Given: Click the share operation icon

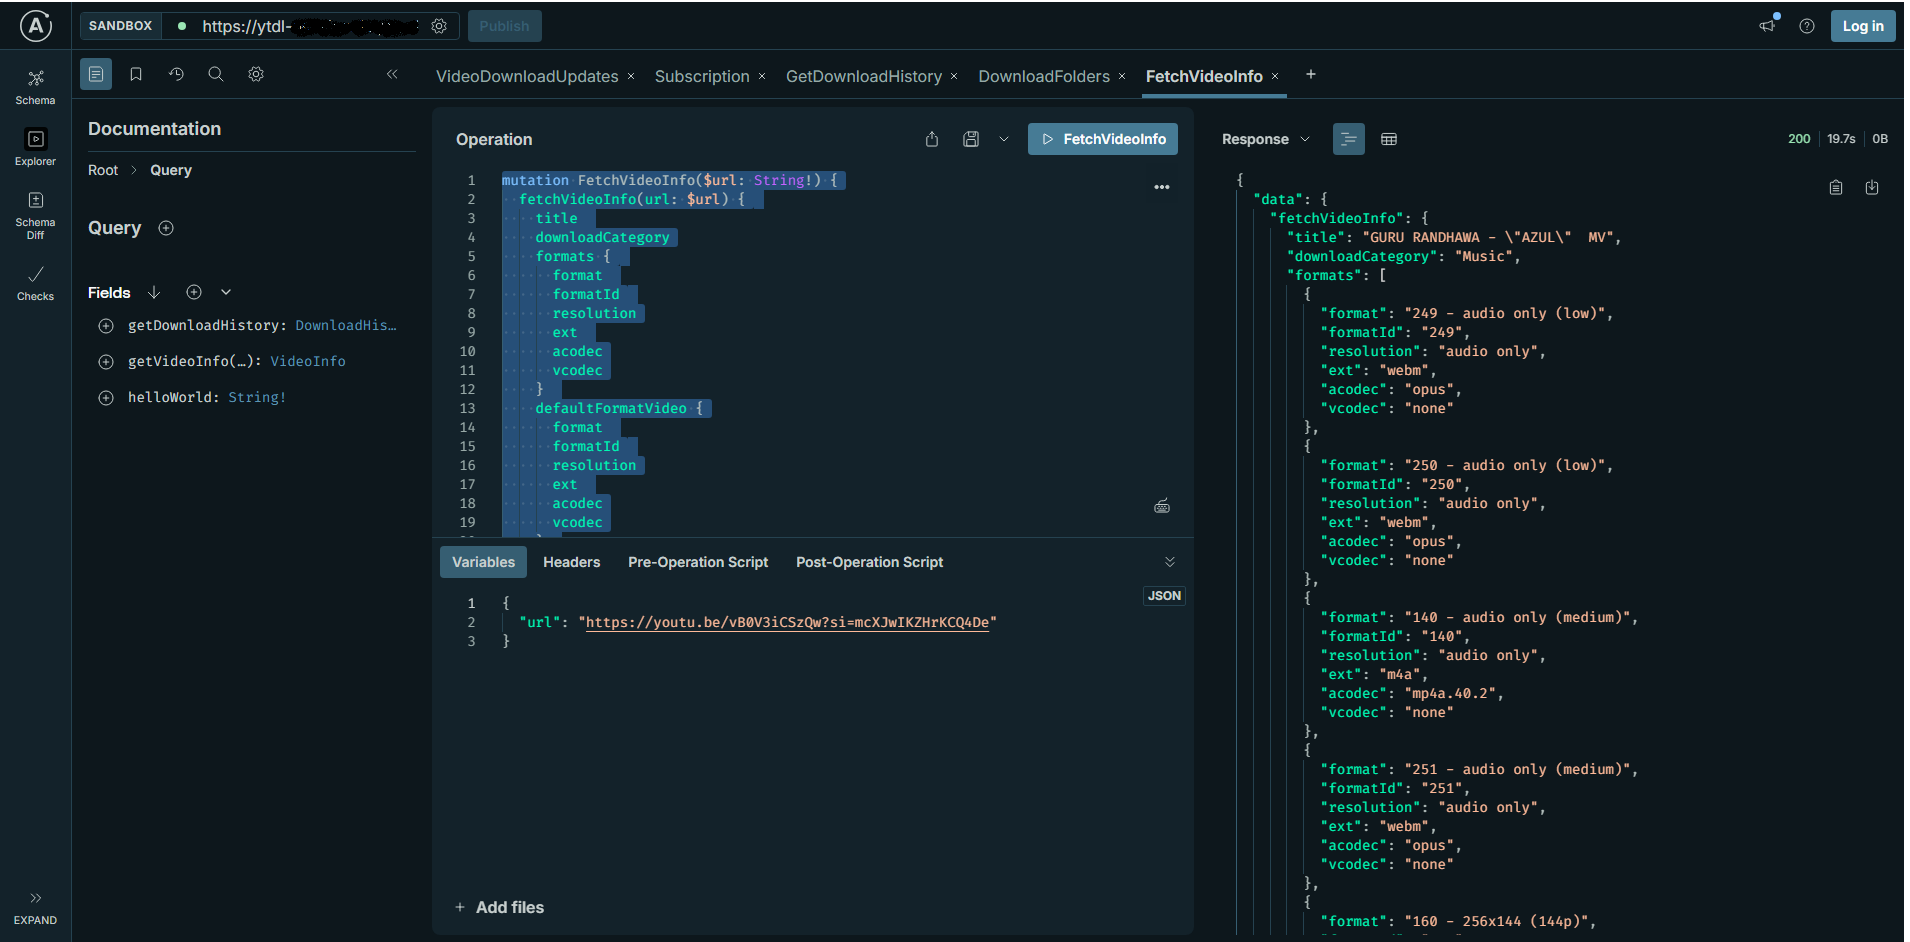Looking at the screenshot, I should point(932,139).
